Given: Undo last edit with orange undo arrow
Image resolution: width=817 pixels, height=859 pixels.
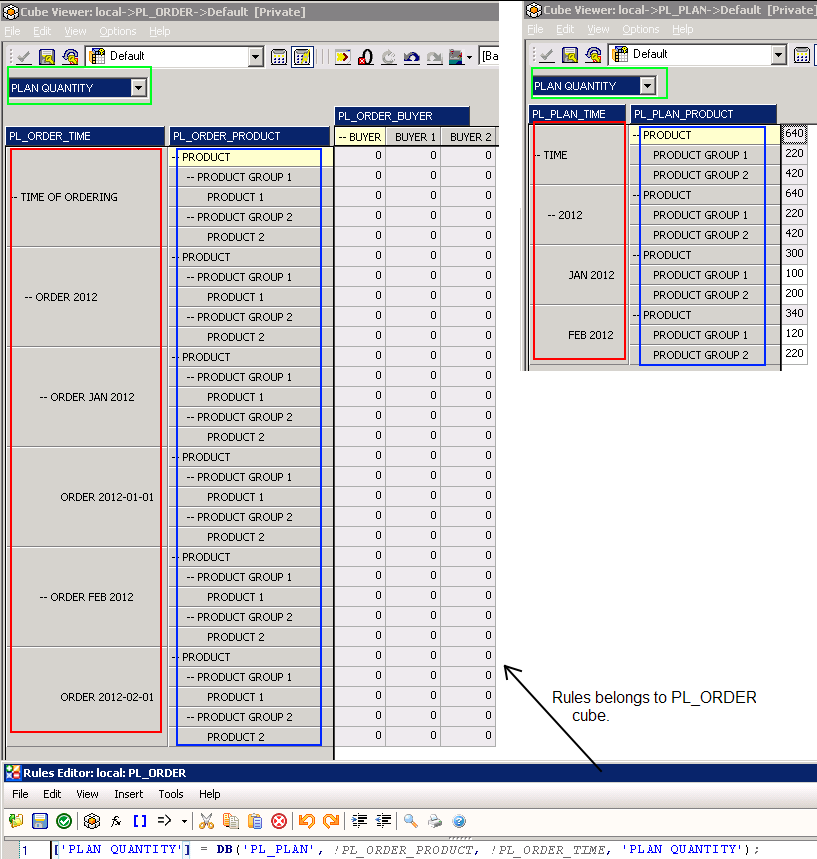Looking at the screenshot, I should [x=307, y=821].
